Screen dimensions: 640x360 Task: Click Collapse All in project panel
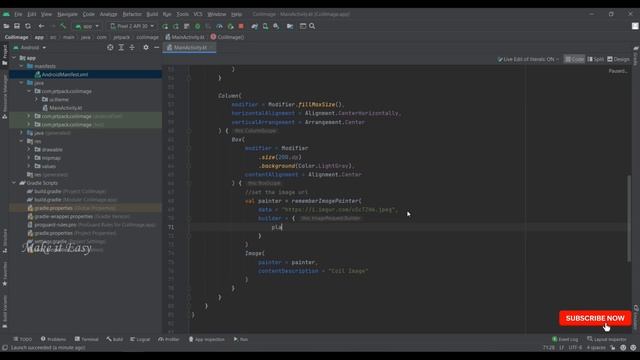tap(132, 47)
